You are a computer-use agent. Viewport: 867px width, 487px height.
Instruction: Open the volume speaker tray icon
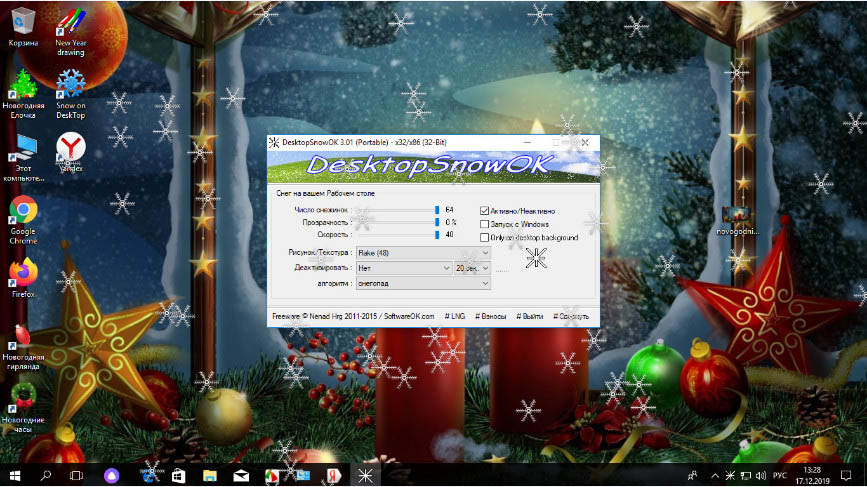[x=761, y=475]
